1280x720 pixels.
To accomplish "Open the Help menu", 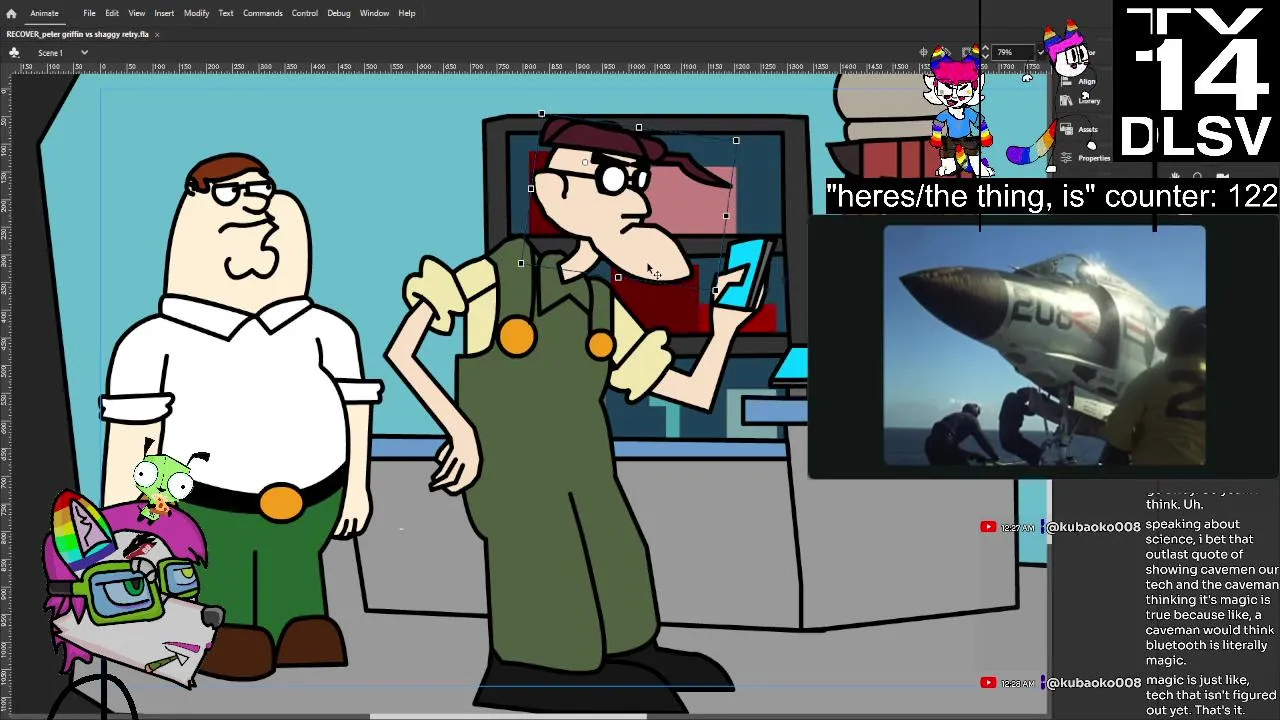I will [x=407, y=13].
